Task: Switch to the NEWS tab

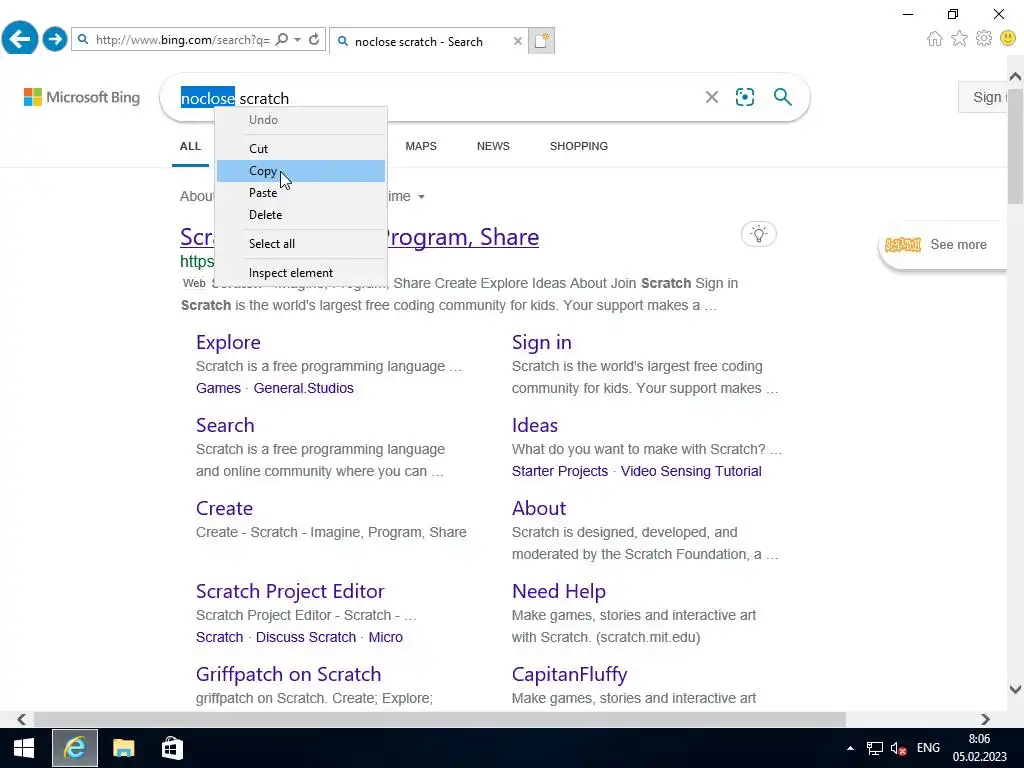Action: click(x=493, y=146)
